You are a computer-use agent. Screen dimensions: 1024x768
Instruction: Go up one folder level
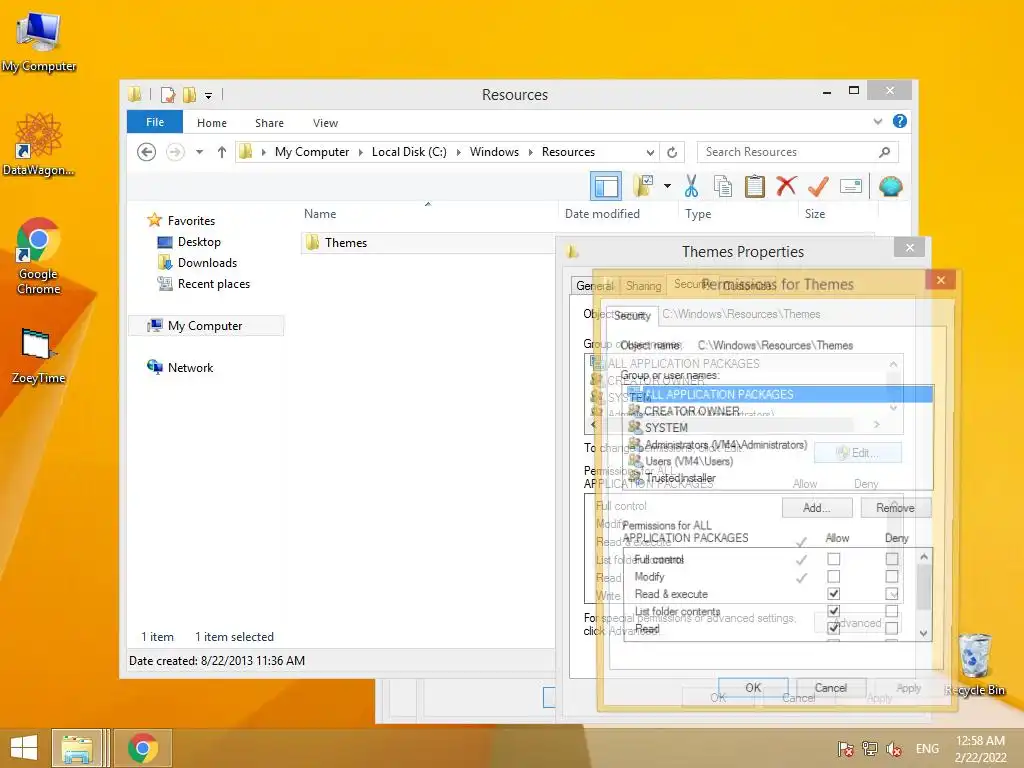click(222, 152)
